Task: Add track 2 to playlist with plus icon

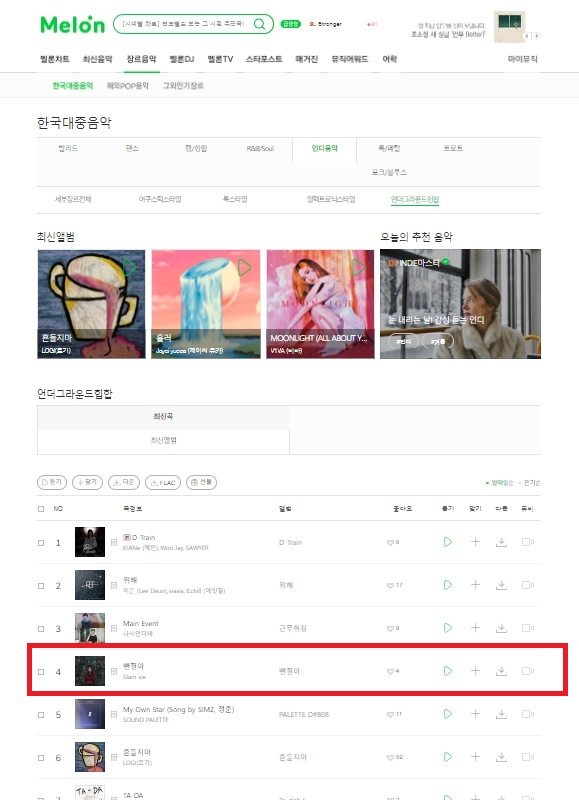Action: pyautogui.click(x=475, y=585)
